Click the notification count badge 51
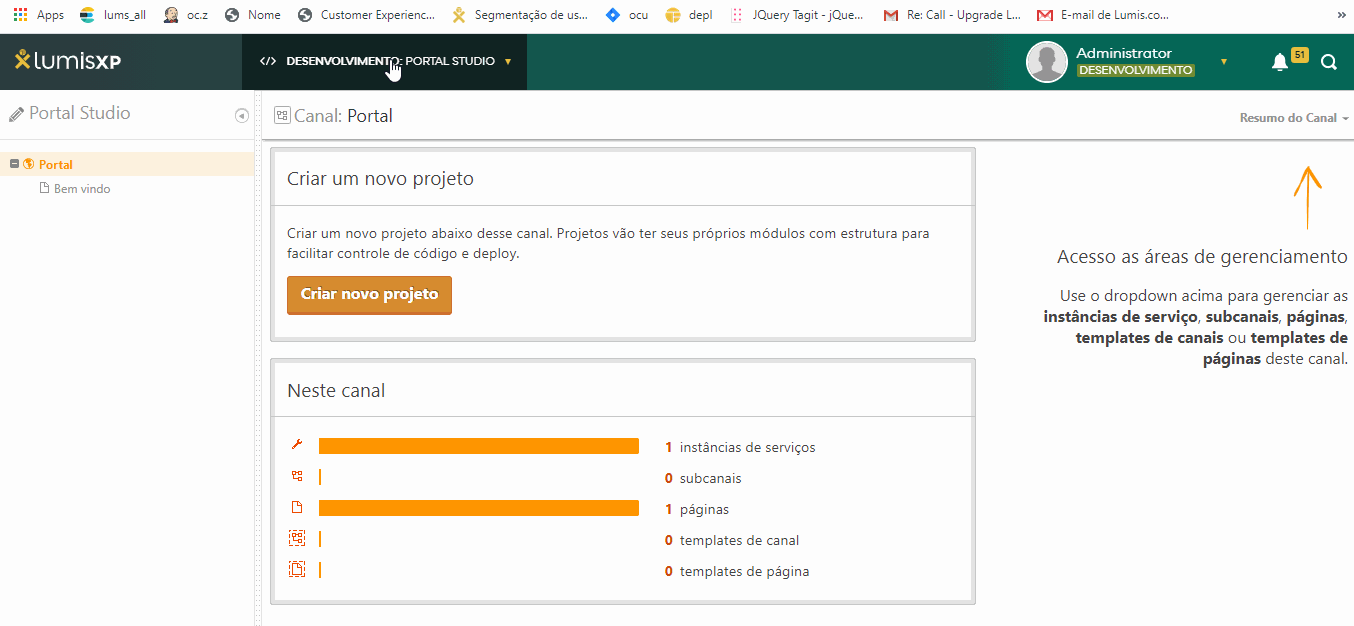The height and width of the screenshot is (626, 1354). tap(1300, 55)
